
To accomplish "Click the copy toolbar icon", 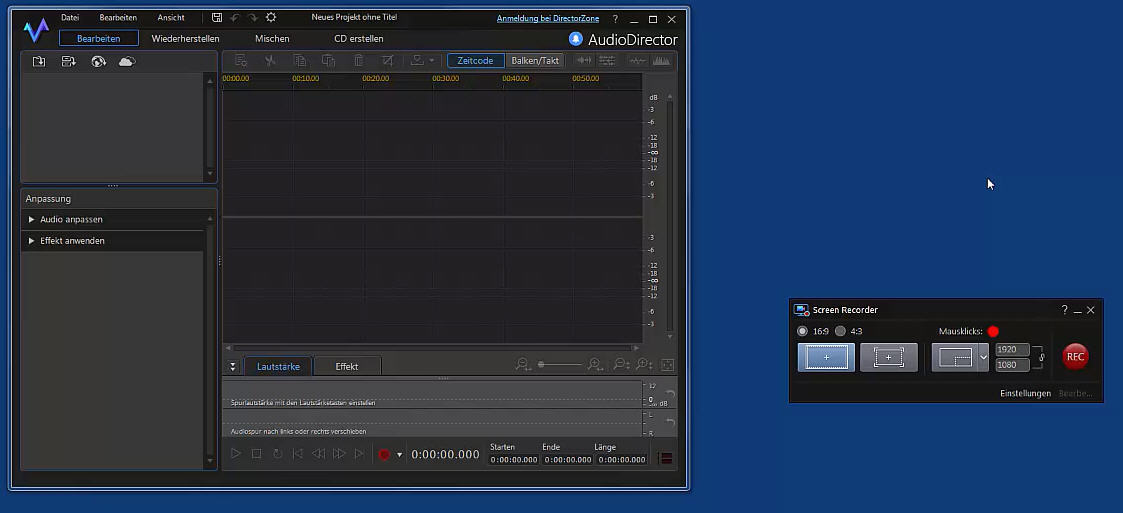I will click(x=299, y=61).
